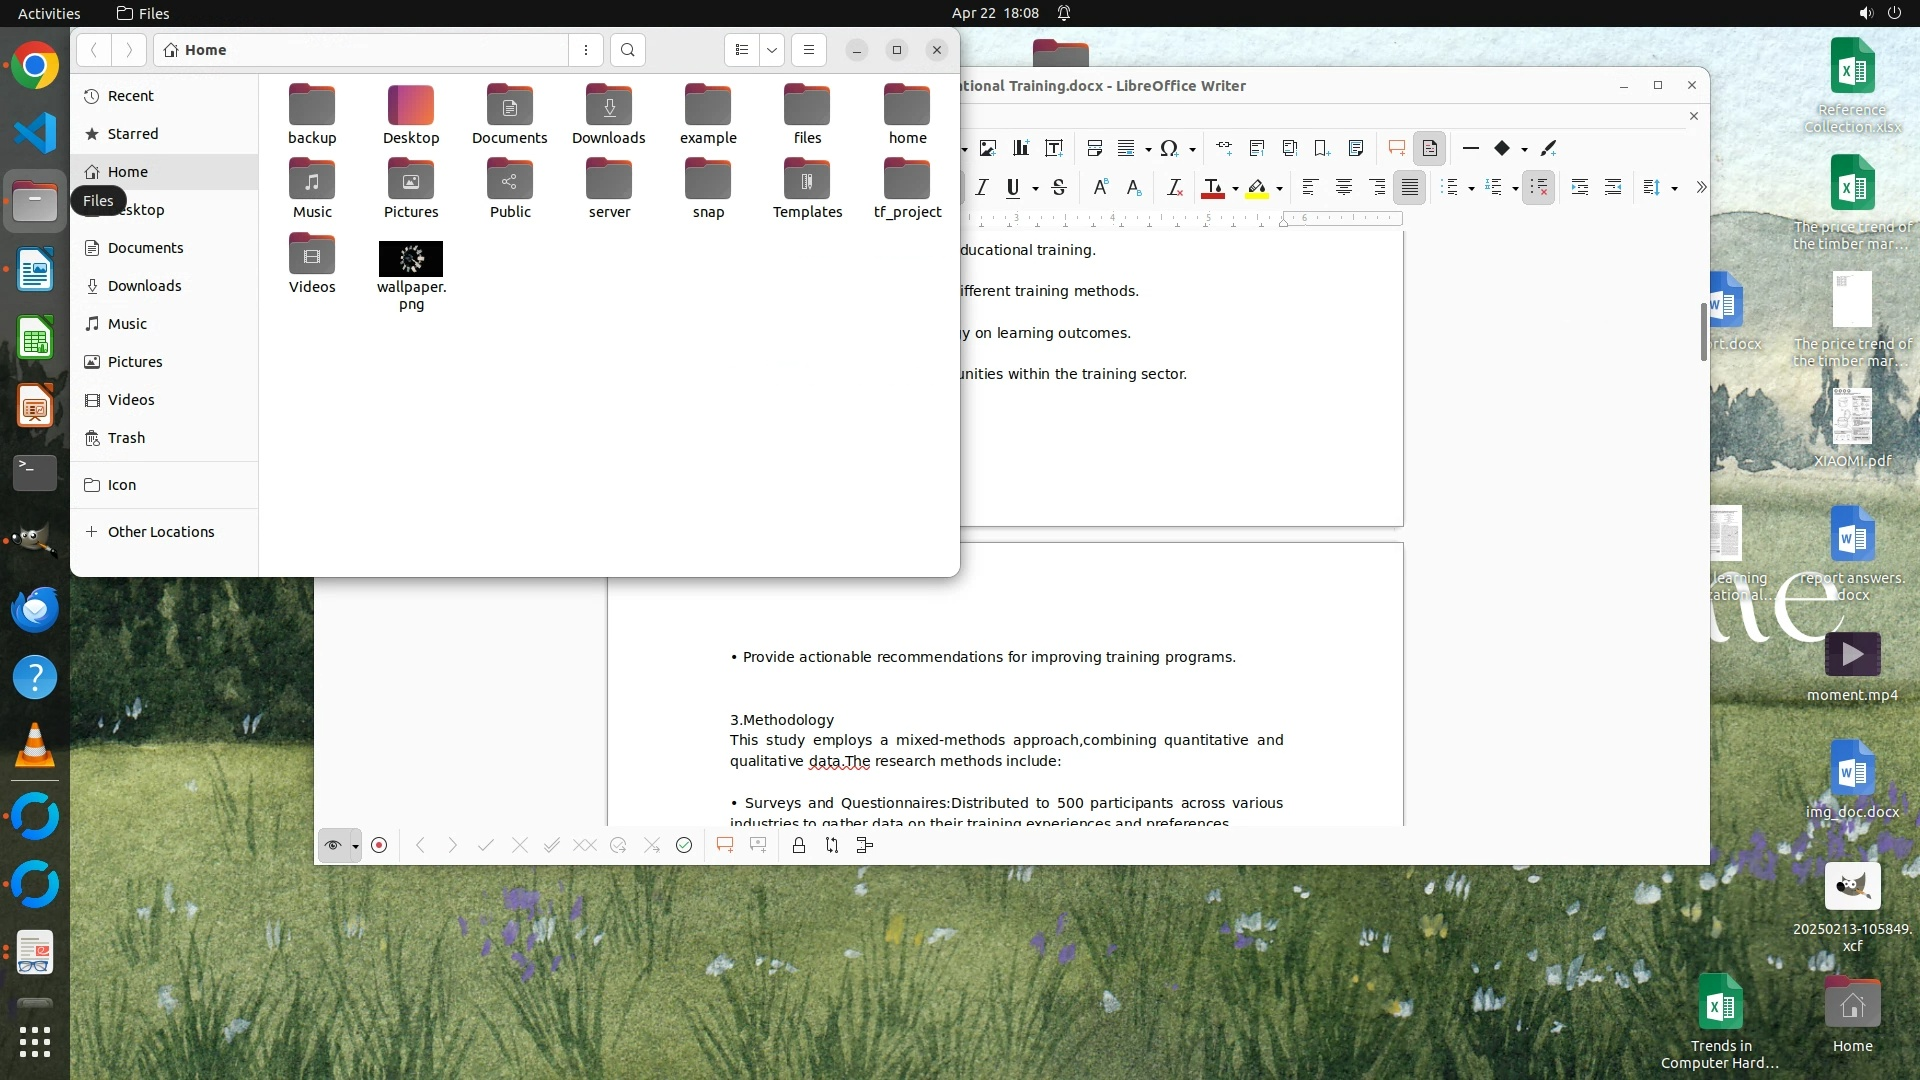Image resolution: width=1920 pixels, height=1080 pixels.
Task: Select the wallpaper.png thumbnail
Action: (411, 259)
